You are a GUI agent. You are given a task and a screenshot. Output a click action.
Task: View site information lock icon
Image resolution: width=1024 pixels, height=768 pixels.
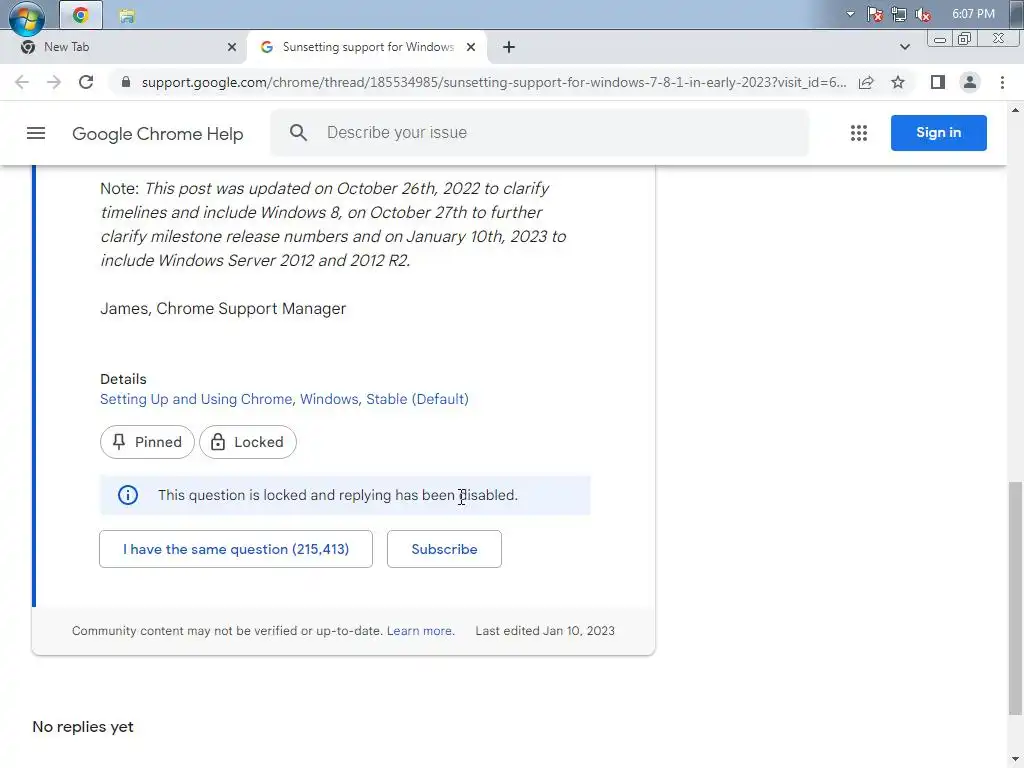coord(126,82)
